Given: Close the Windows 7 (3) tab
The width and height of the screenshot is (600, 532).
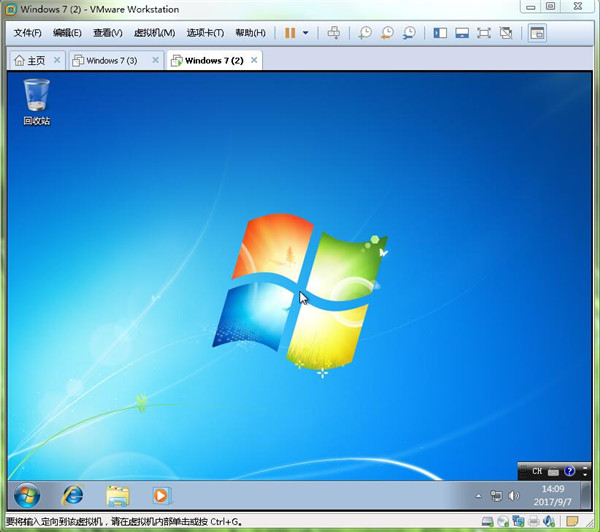Looking at the screenshot, I should [x=155, y=60].
